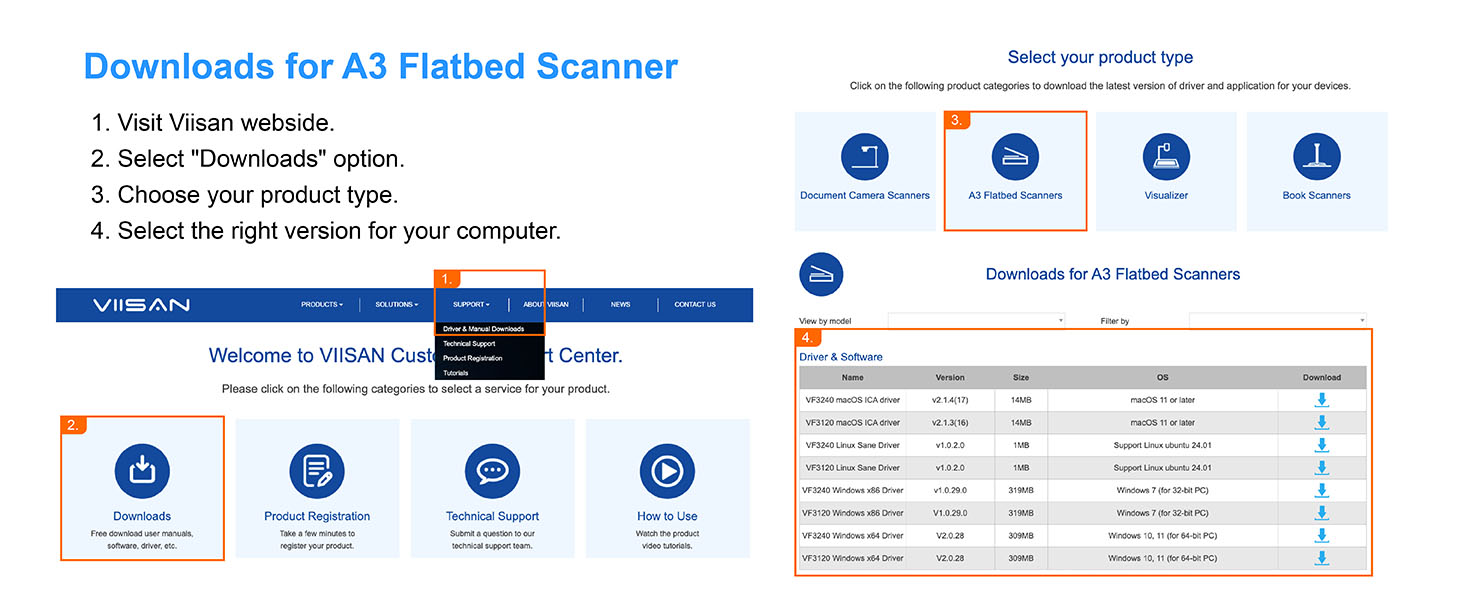The image size is (1464, 600).
Task: Download VF3240 Linux Sane Driver
Action: pyautogui.click(x=1322, y=445)
